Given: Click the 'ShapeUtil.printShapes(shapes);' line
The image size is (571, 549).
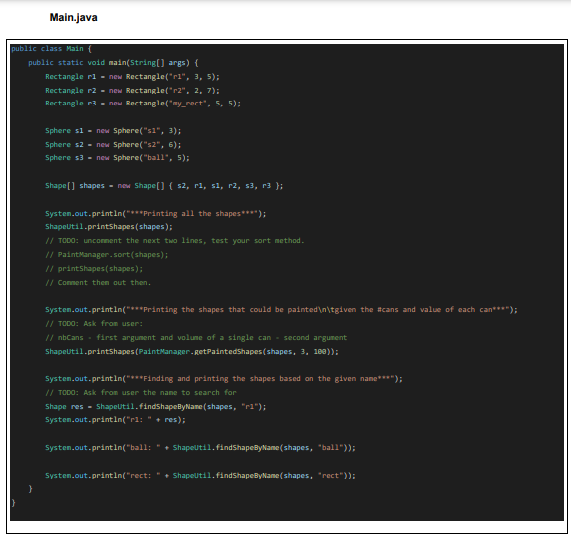Looking at the screenshot, I should point(109,227).
